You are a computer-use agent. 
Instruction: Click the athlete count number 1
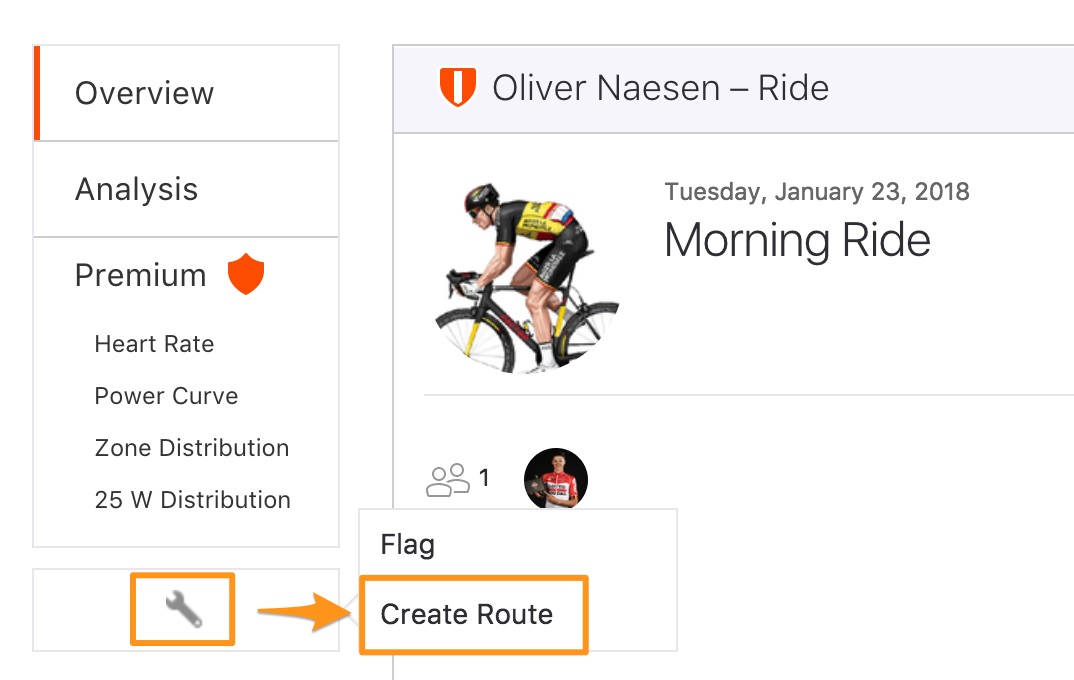[x=484, y=477]
